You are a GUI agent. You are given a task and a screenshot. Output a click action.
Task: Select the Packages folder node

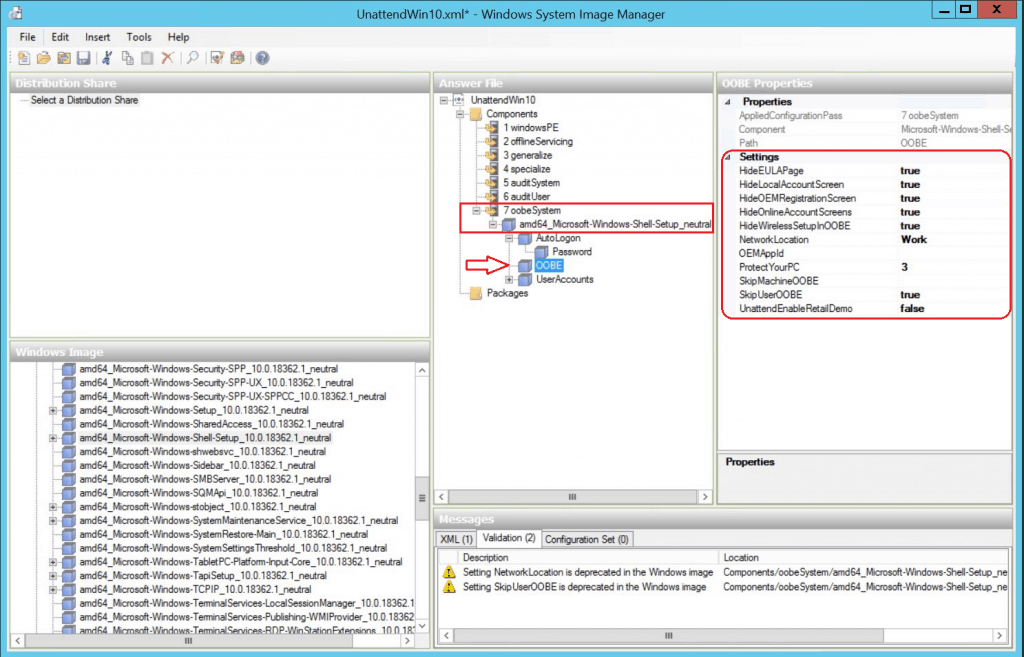click(507, 293)
